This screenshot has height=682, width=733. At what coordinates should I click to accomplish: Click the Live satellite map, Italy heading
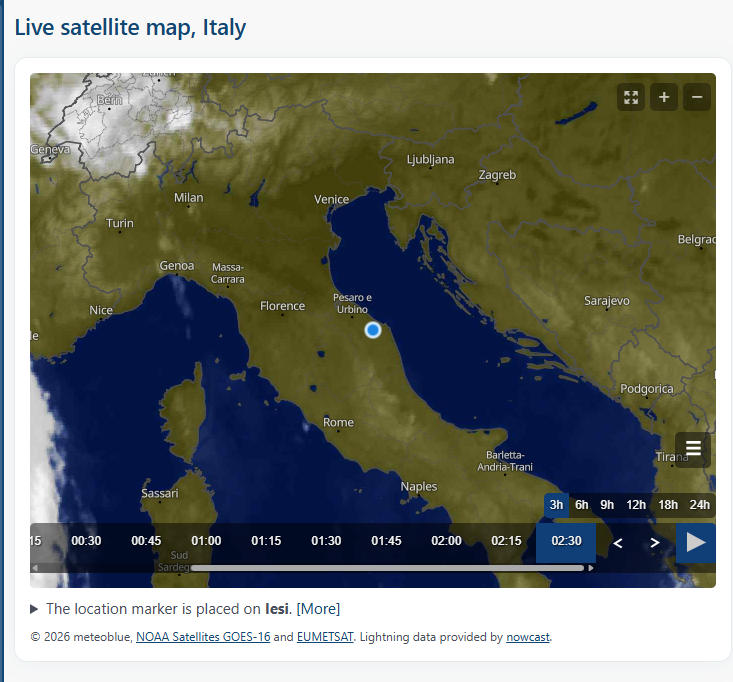(130, 28)
